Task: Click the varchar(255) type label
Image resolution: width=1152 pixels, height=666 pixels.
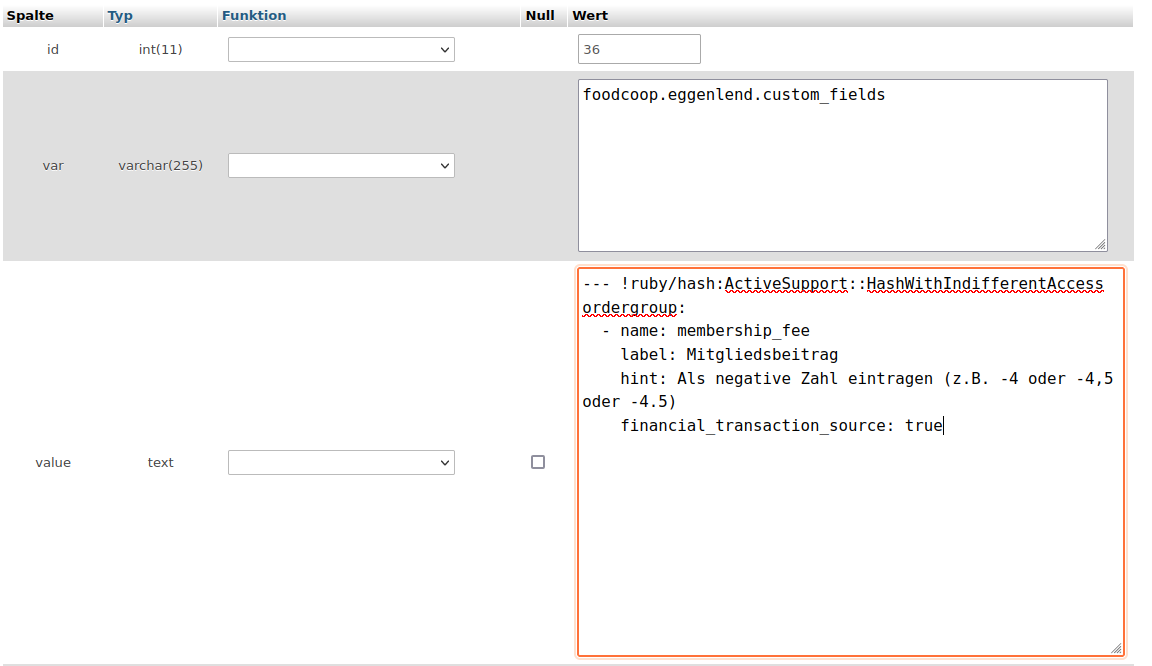Action: 160,166
